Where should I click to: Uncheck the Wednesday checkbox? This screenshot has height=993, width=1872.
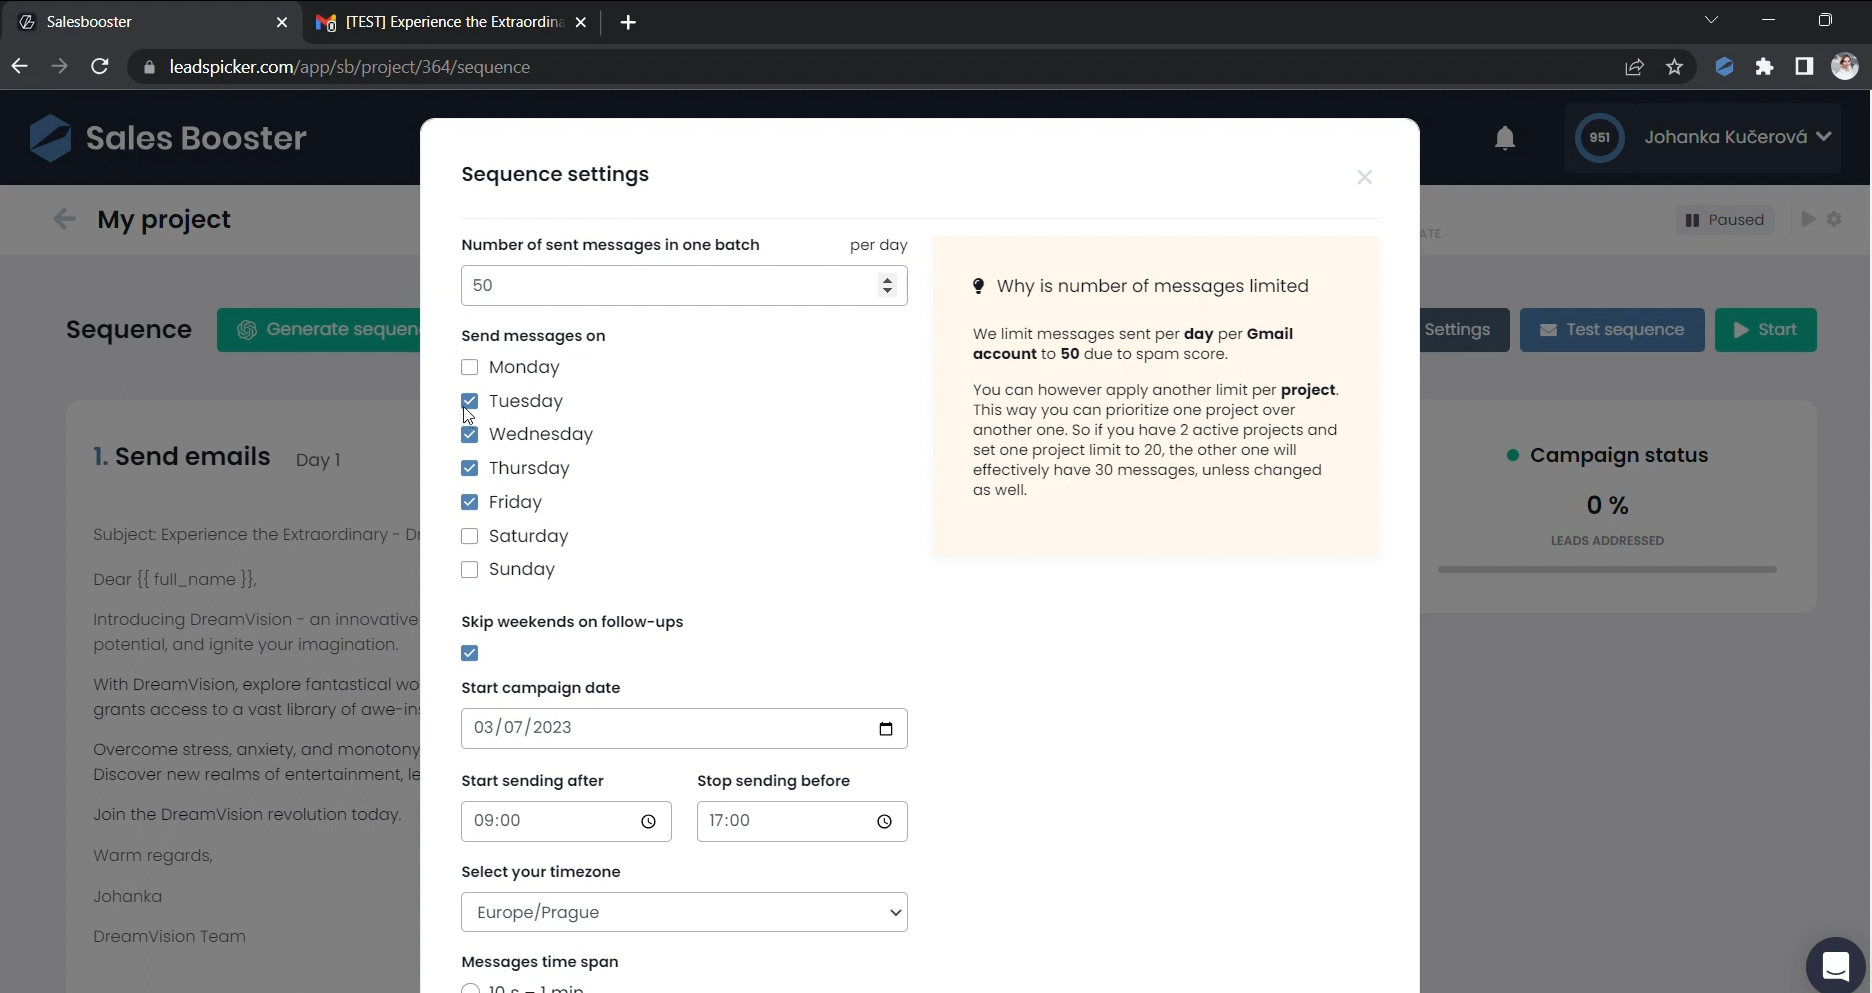pos(469,434)
